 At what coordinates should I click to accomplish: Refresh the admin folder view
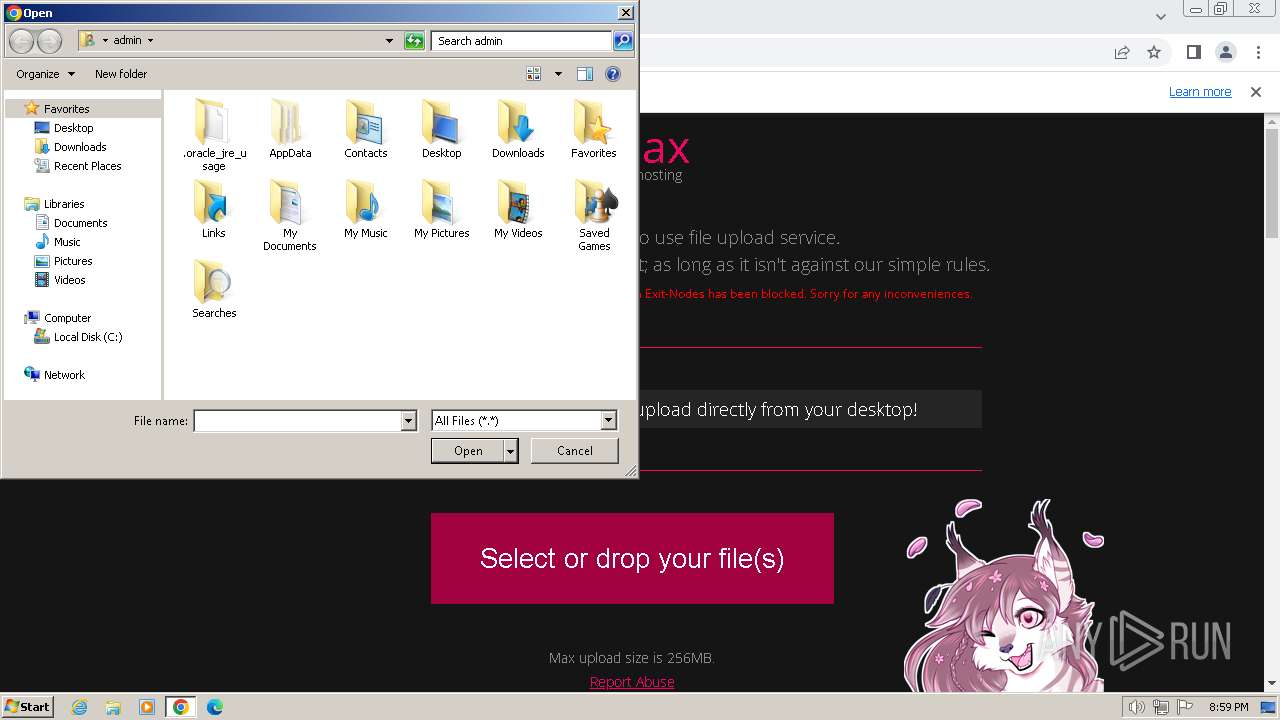(414, 41)
